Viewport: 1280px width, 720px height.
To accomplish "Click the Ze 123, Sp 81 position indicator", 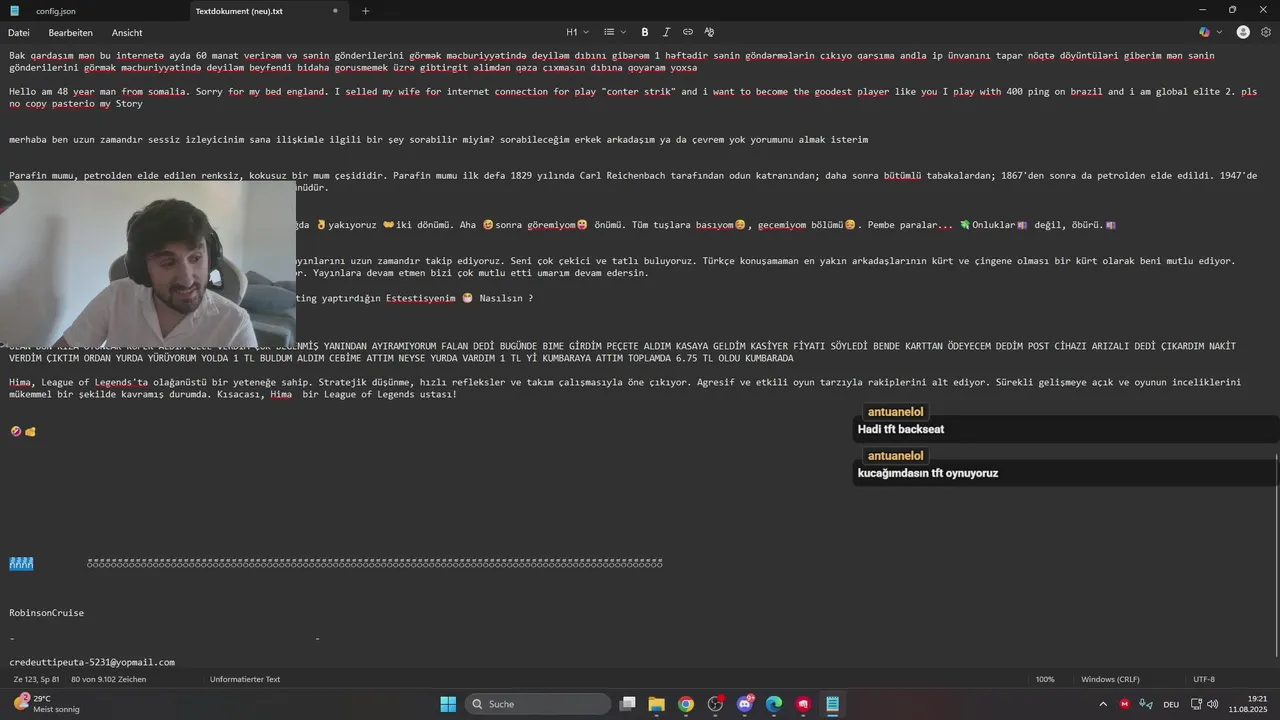I will [x=37, y=679].
